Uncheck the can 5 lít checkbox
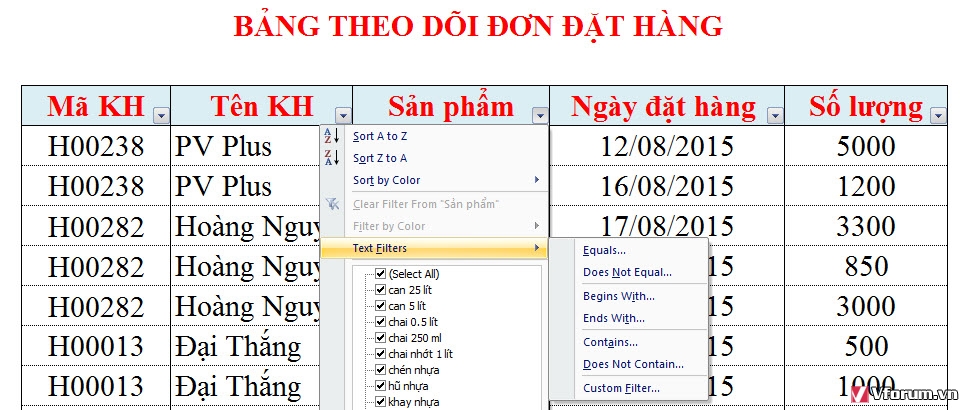Screen dimensions: 968x410 point(380,306)
